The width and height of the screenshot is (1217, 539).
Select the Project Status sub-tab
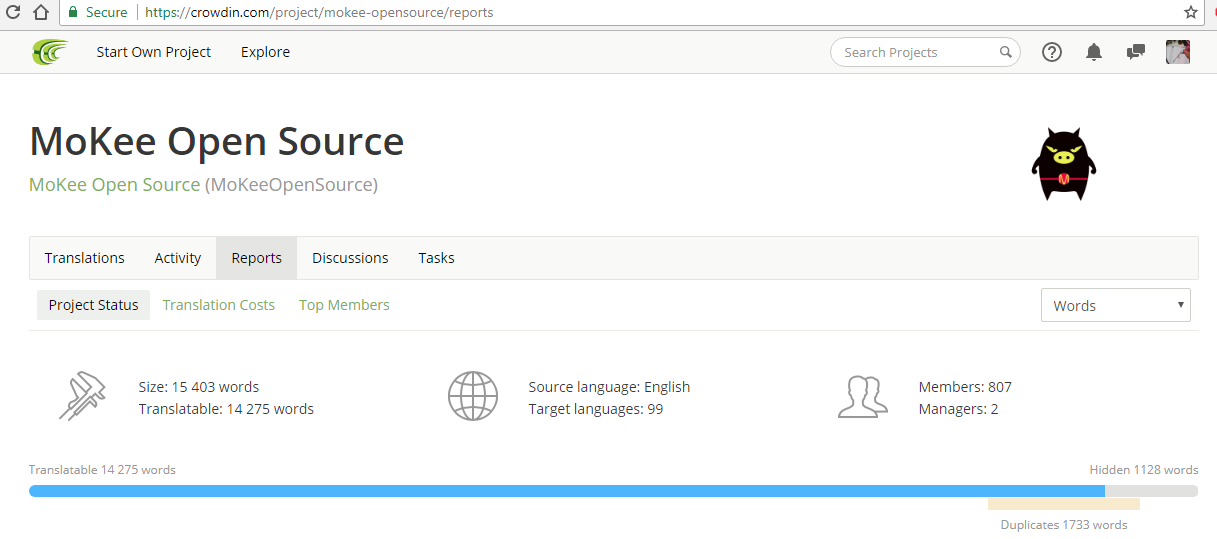coord(94,305)
